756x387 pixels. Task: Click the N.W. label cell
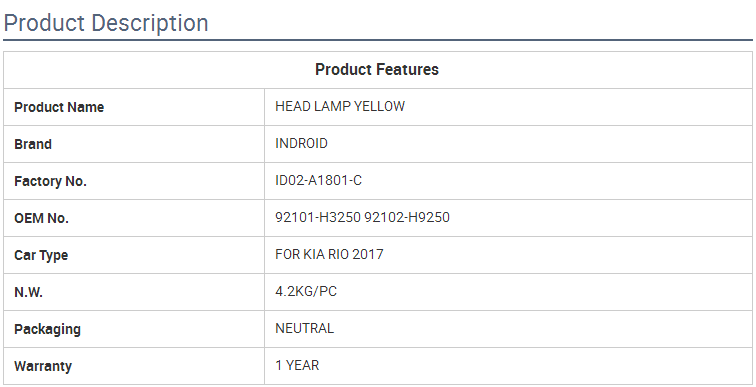[134, 292]
